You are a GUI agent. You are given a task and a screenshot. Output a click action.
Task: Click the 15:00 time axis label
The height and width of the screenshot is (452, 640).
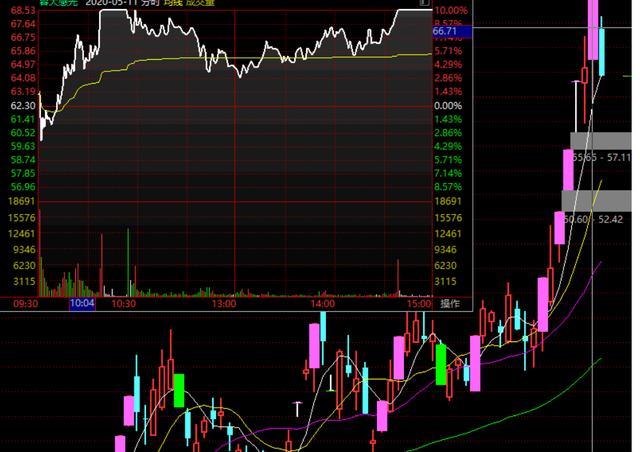tap(419, 304)
